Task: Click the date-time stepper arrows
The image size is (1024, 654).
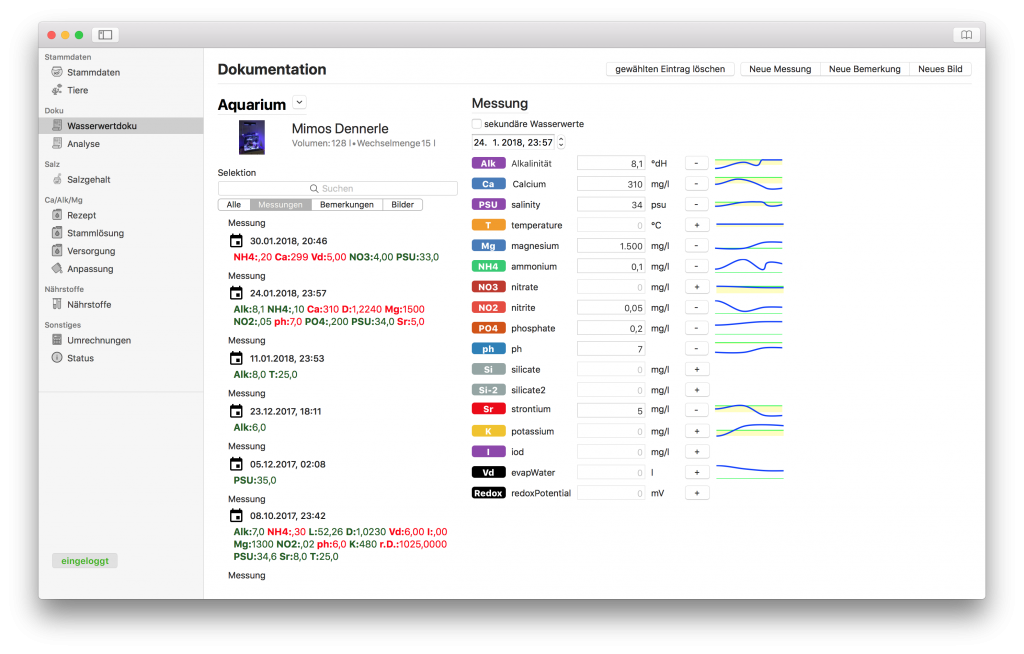Action: point(561,142)
